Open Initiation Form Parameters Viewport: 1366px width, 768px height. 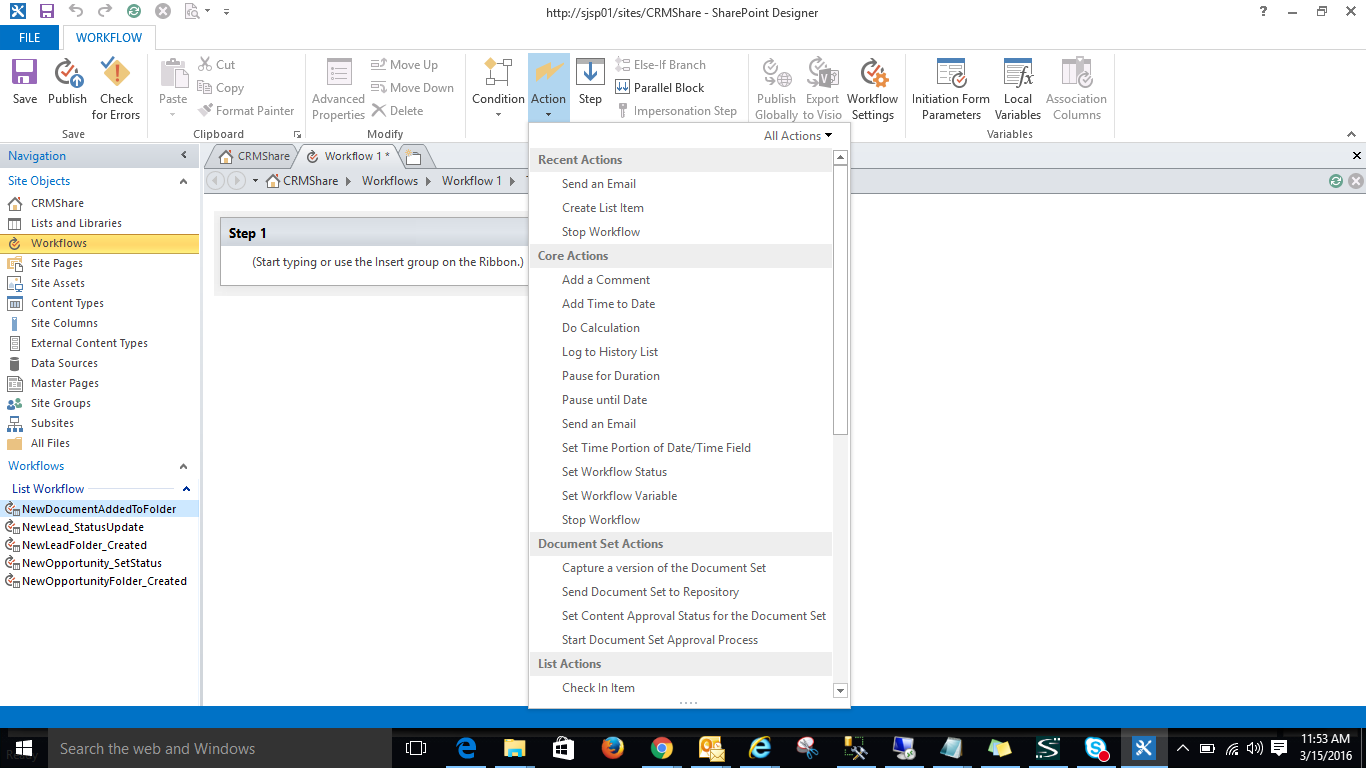click(950, 89)
